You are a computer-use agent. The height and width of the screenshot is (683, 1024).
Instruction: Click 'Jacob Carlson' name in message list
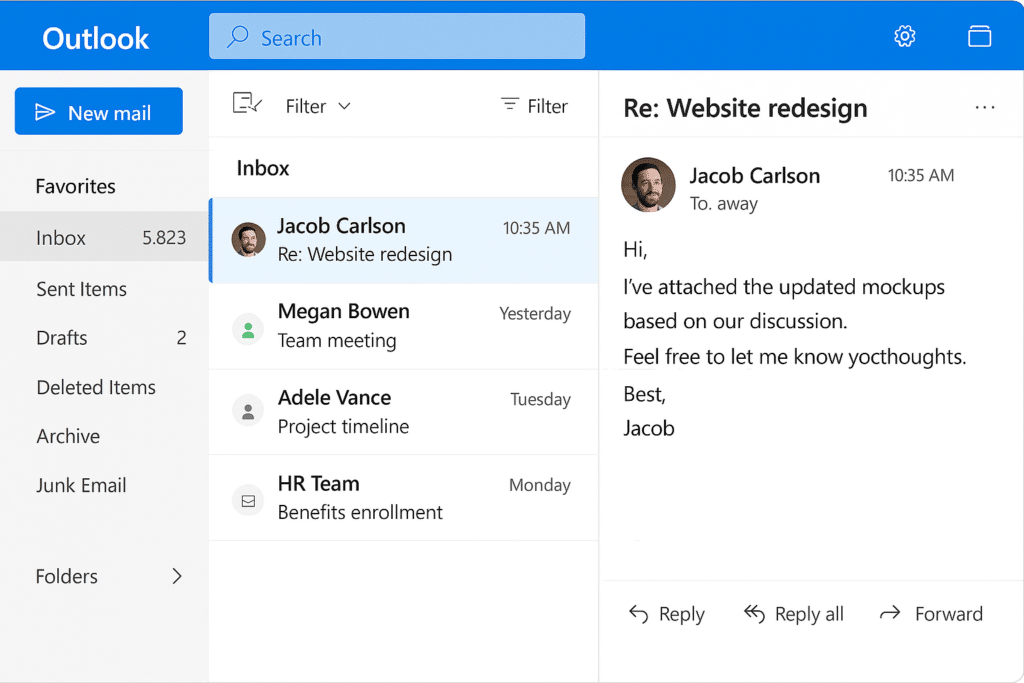pos(341,226)
